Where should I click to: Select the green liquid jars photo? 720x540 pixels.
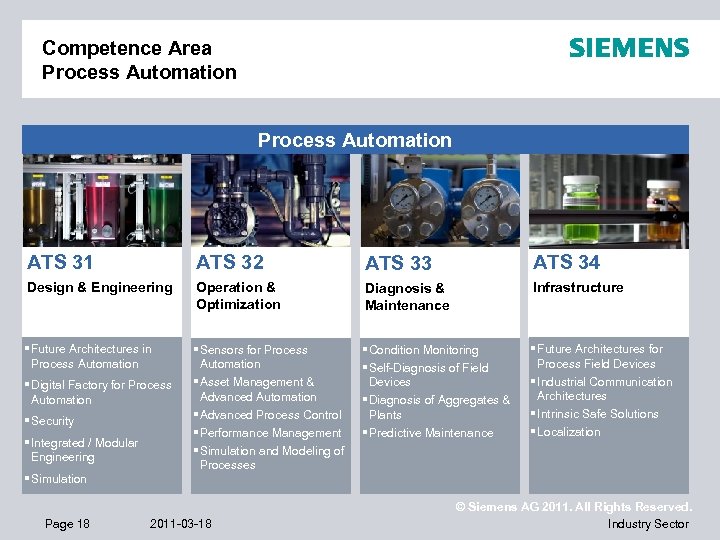(x=609, y=201)
